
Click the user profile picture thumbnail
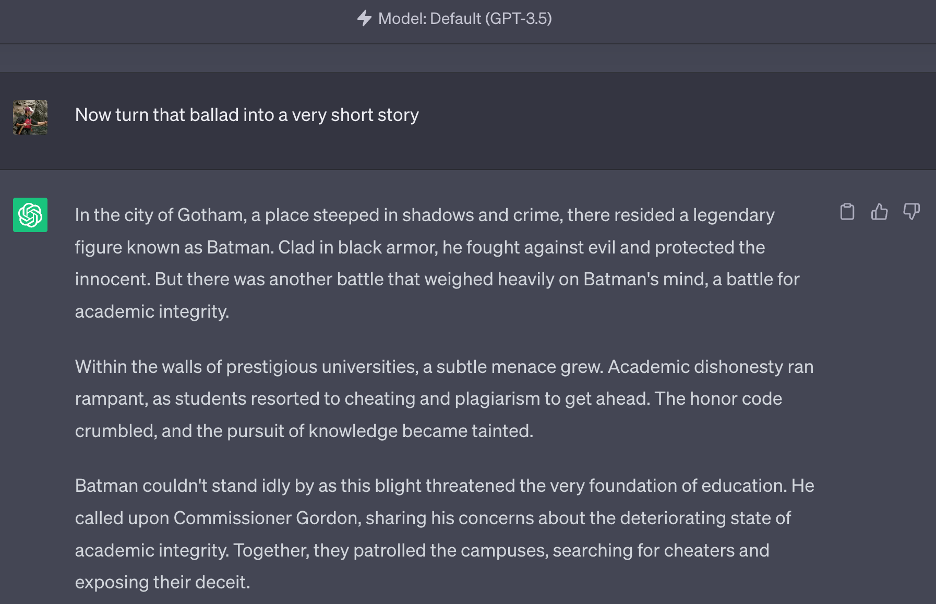pyautogui.click(x=30, y=117)
